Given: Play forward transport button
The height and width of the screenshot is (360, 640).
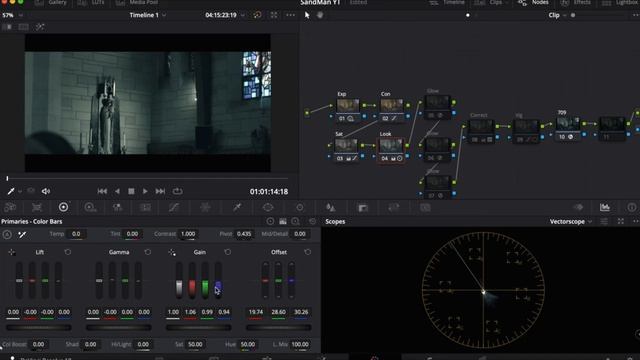Looking at the screenshot, I should pos(145,191).
